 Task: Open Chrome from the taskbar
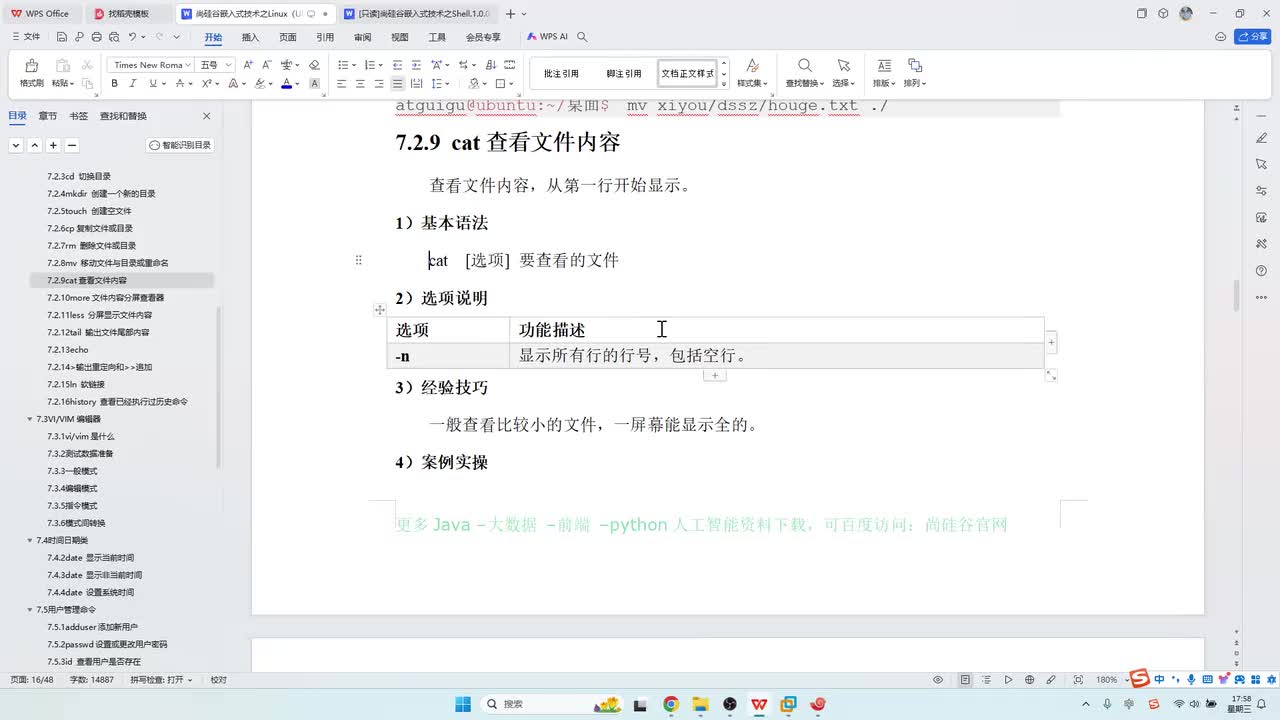pyautogui.click(x=670, y=704)
